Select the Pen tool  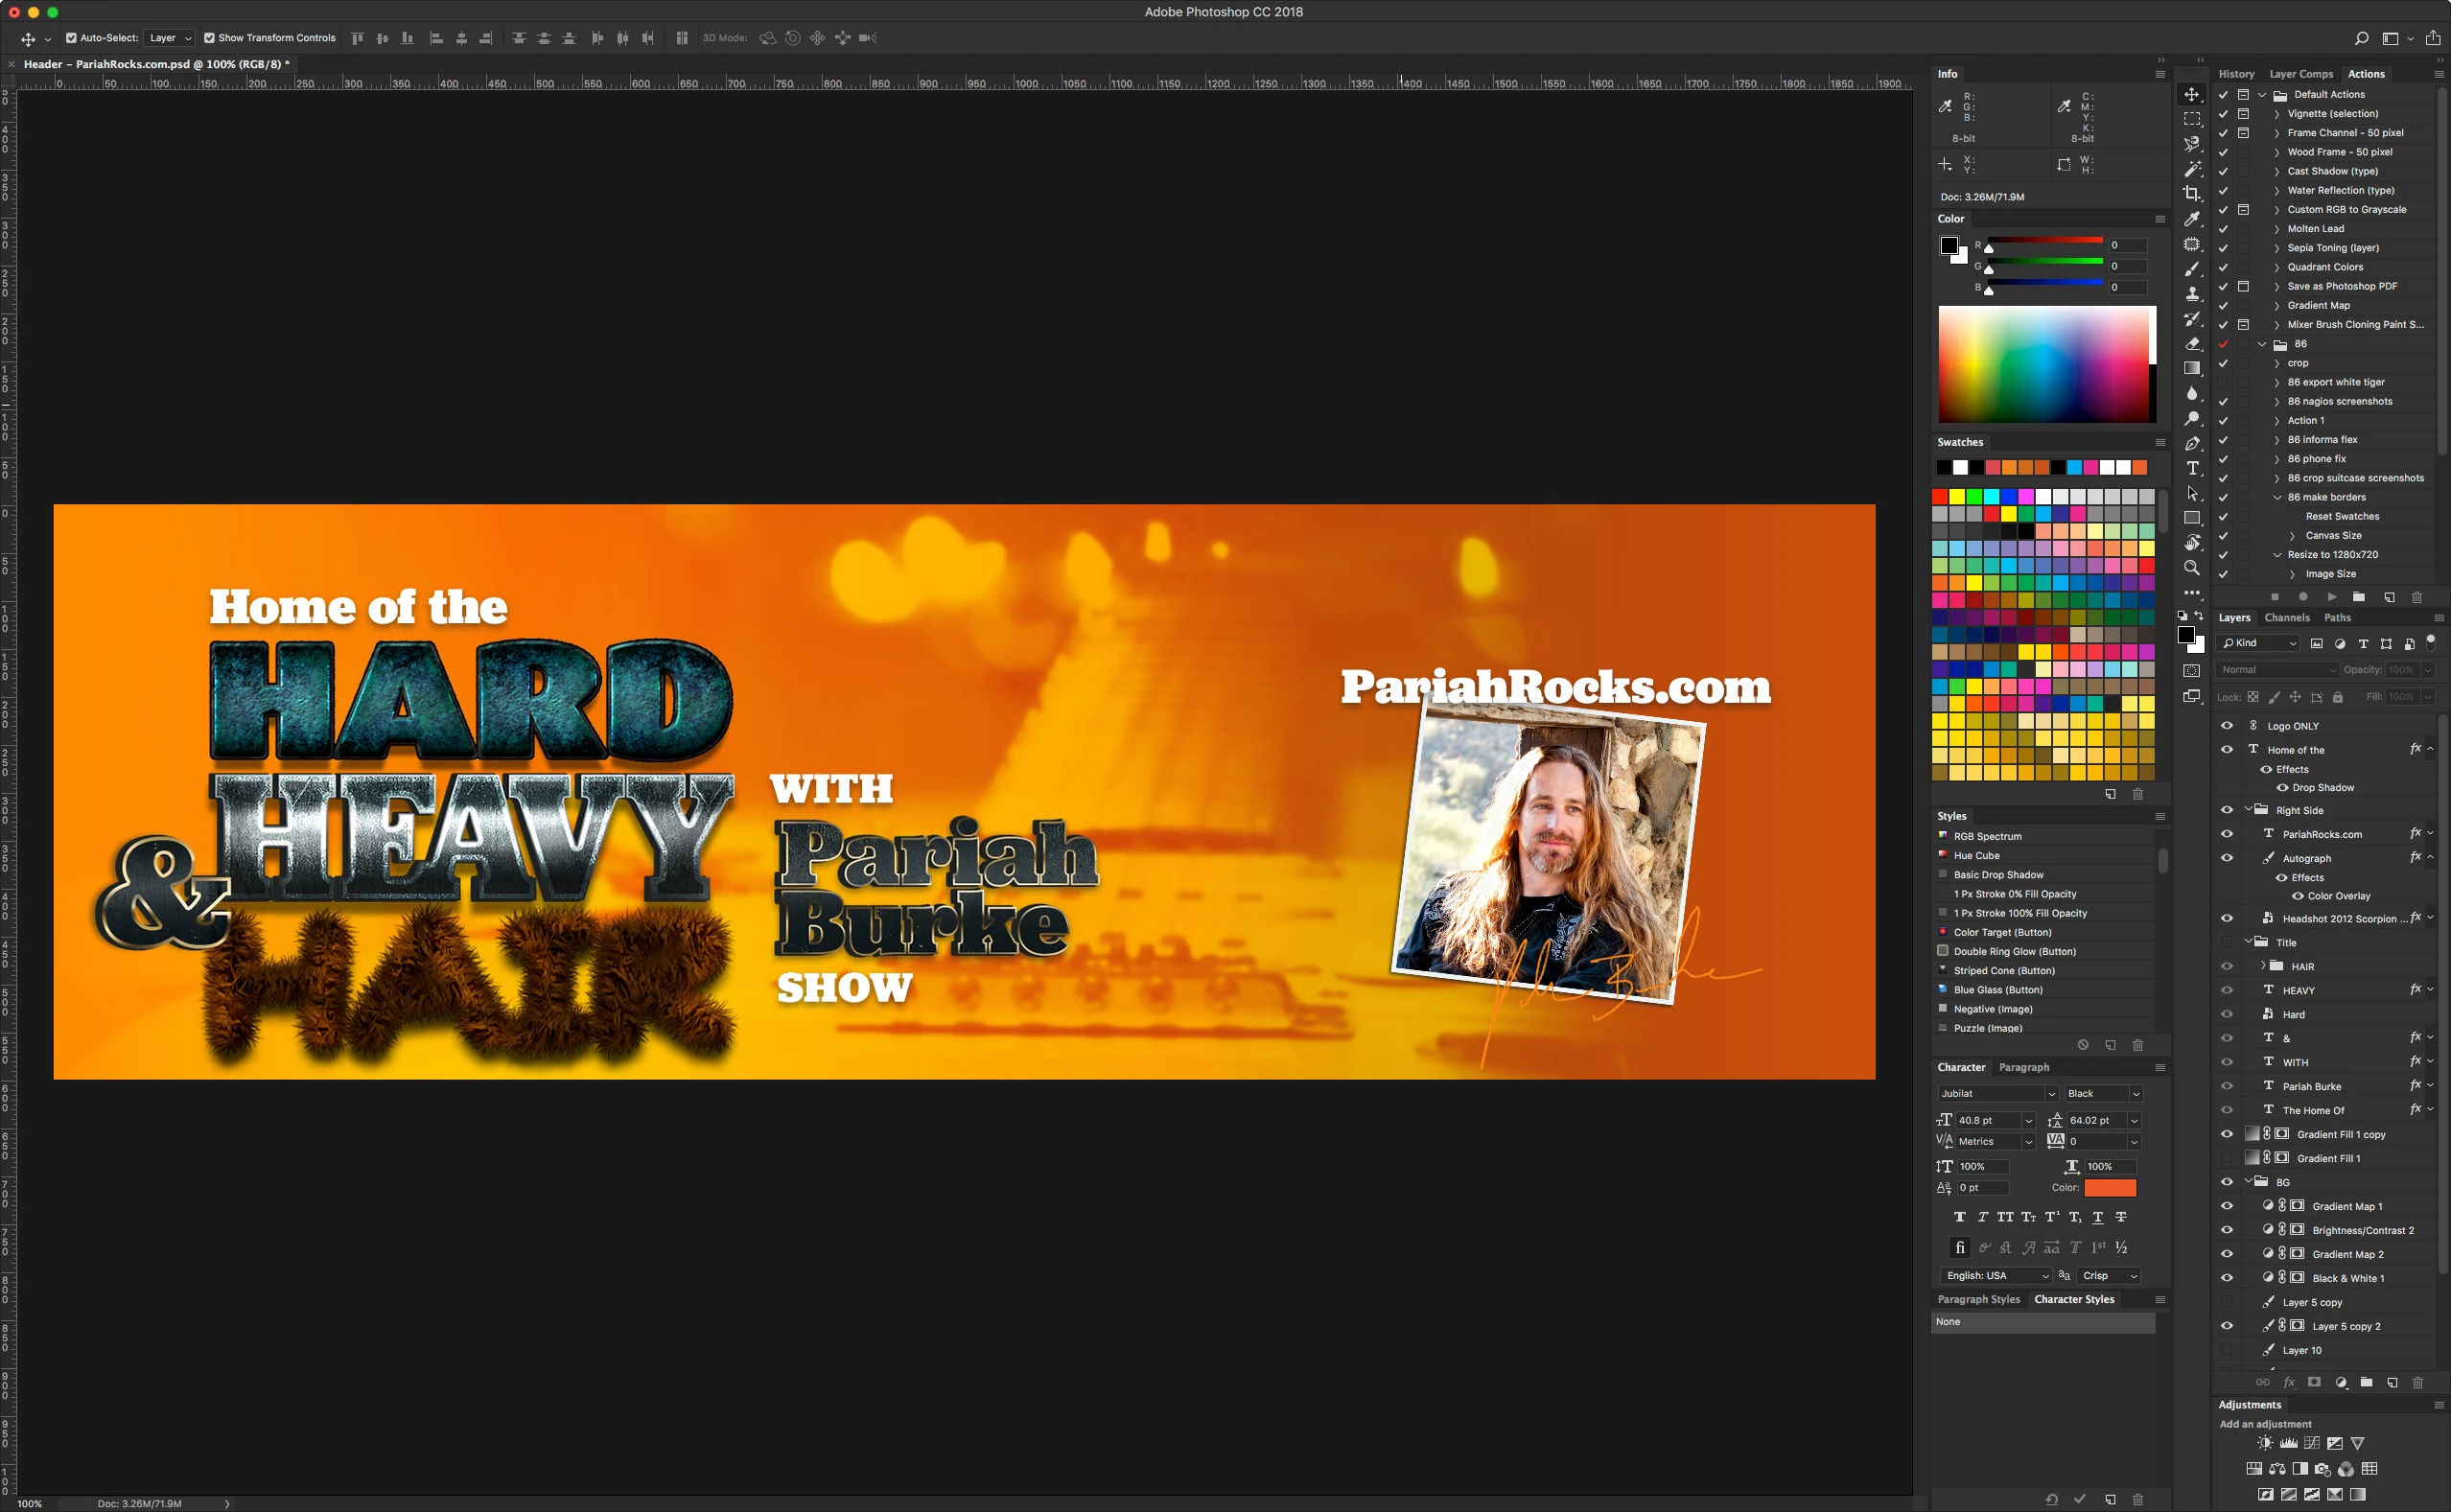pos(2191,444)
